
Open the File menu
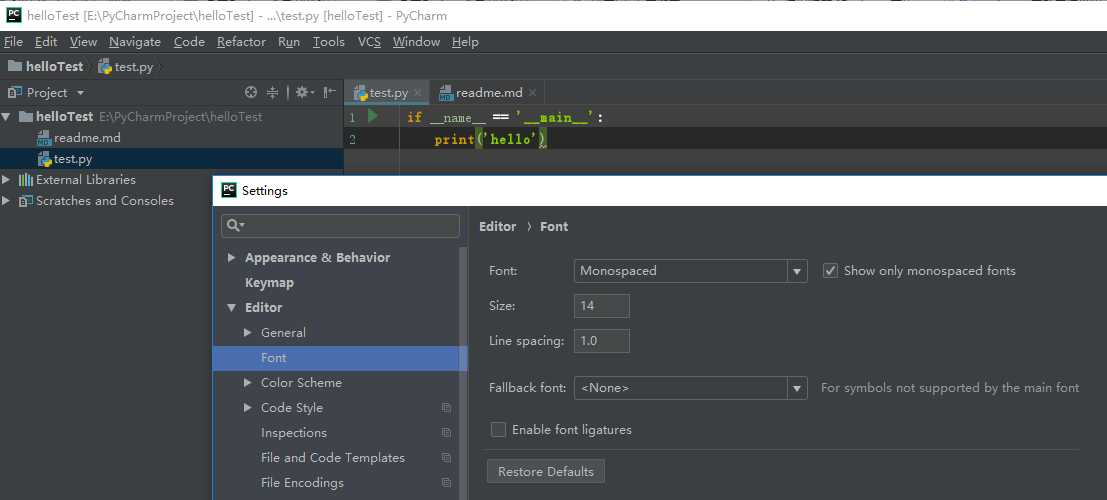pyautogui.click(x=13, y=42)
